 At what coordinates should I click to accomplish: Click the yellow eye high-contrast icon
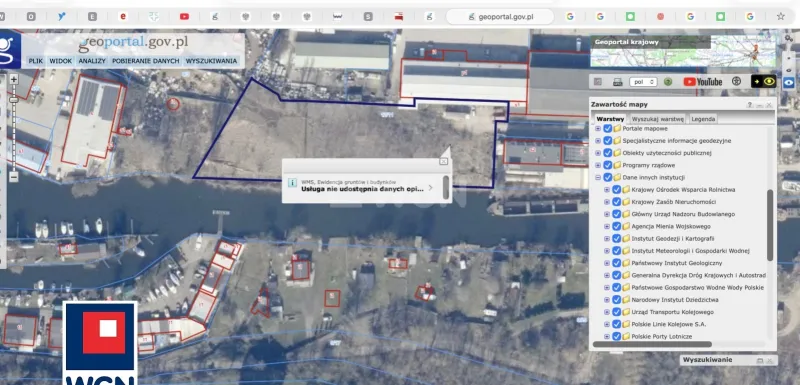pyautogui.click(x=763, y=81)
